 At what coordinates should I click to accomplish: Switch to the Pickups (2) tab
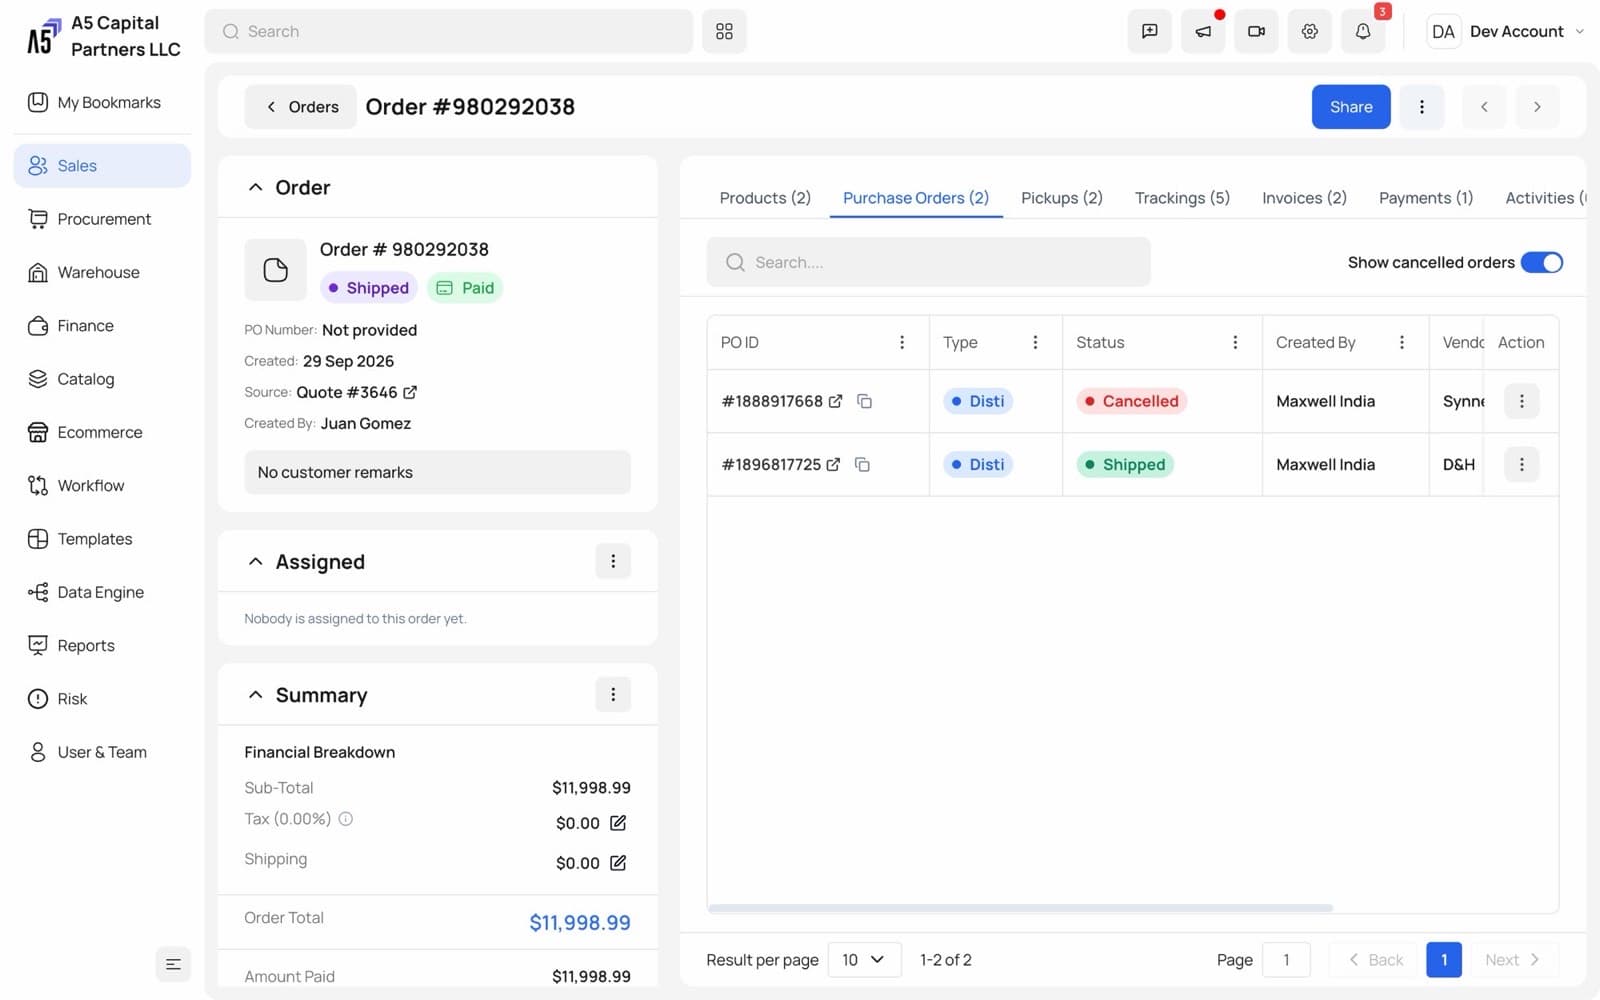(1061, 198)
